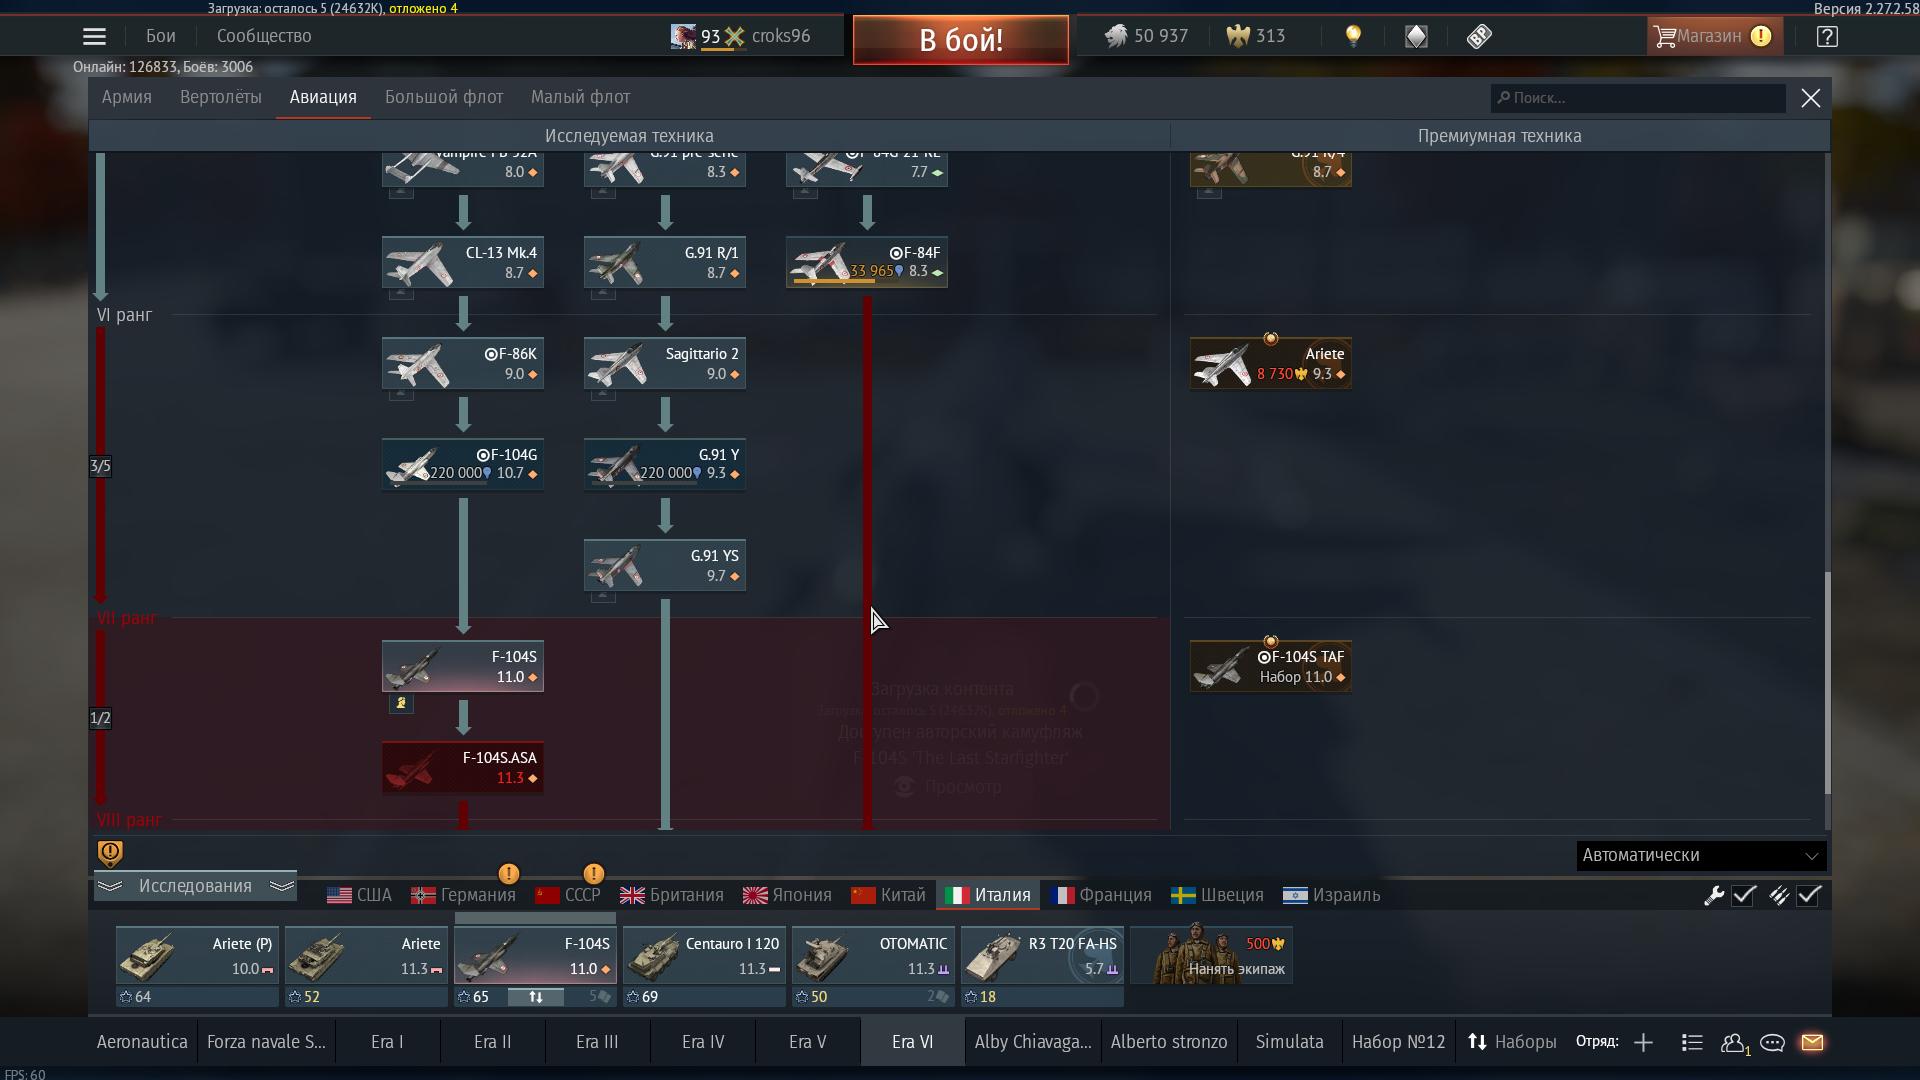Expand group under G.91 R/1 card
Viewport: 1920px width, 1080px height.
coord(603,293)
